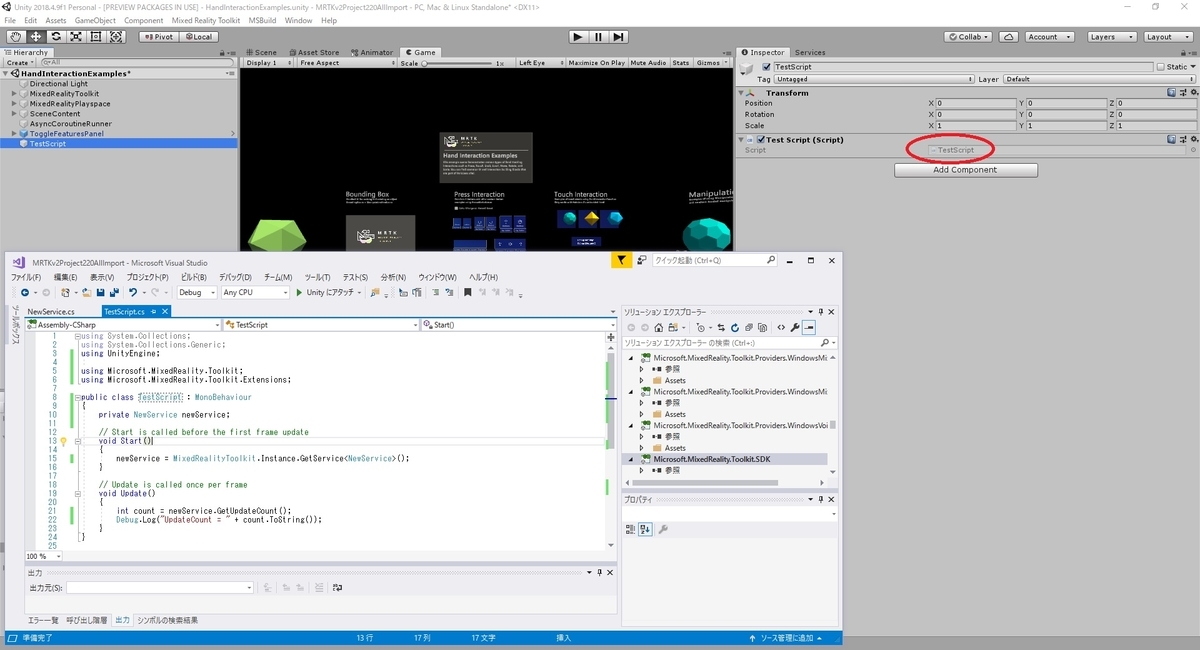Open Unity cloud services icon
The width and height of the screenshot is (1200, 650).
[1009, 37]
